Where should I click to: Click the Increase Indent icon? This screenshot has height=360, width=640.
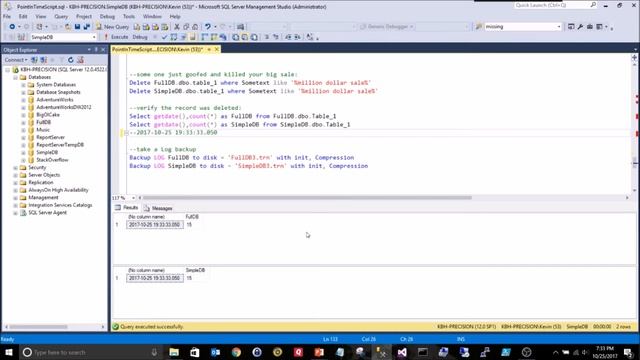297,37
